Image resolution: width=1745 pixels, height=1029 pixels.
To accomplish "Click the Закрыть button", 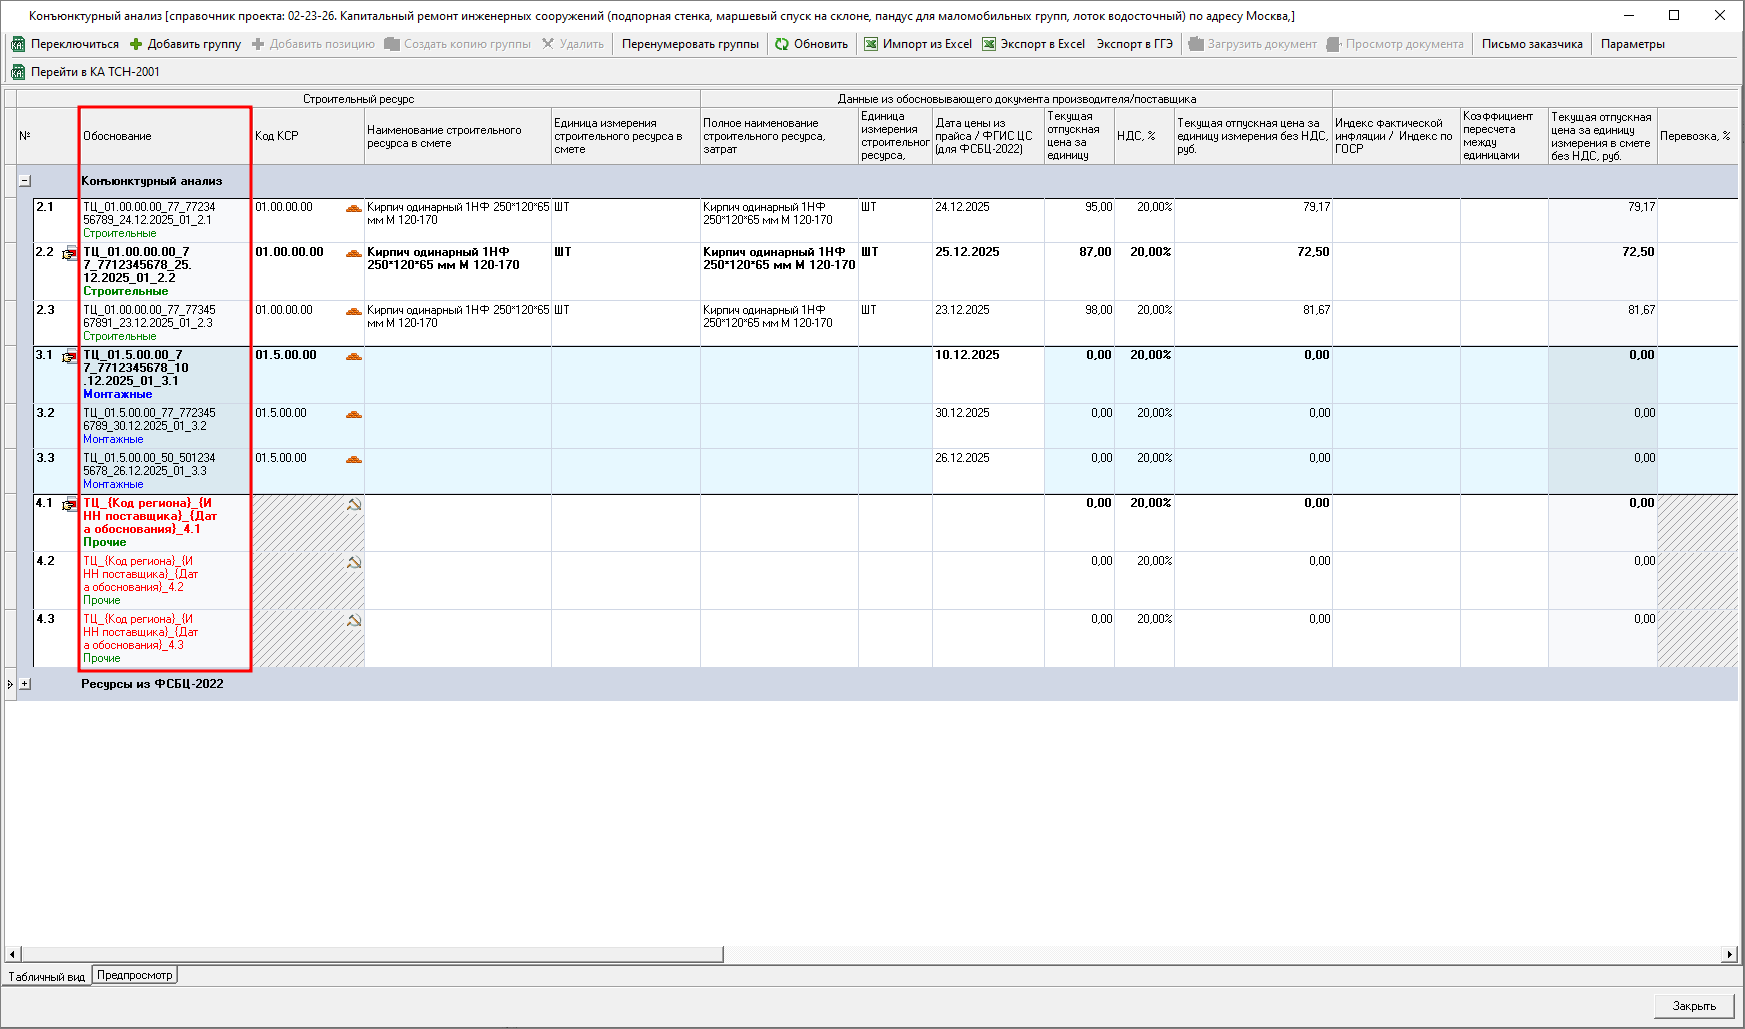I will pyautogui.click(x=1694, y=1006).
